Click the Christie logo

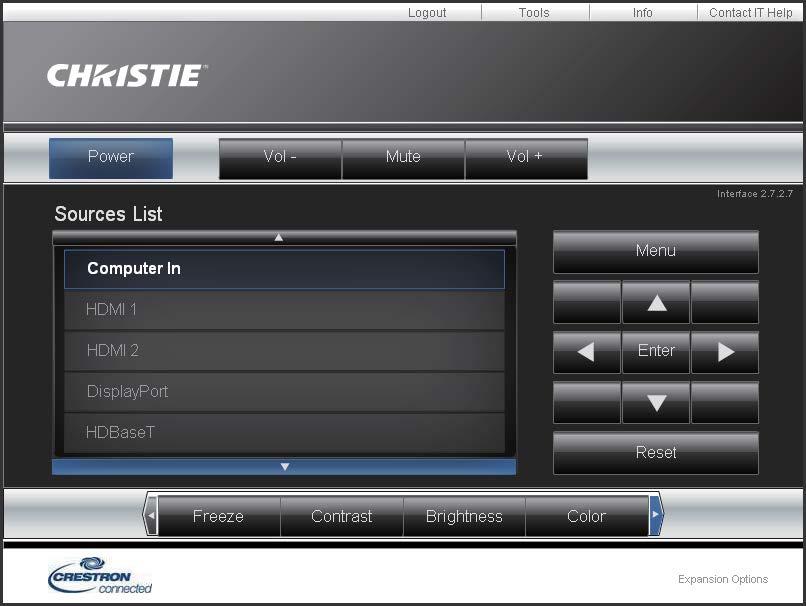pyautogui.click(x=127, y=75)
